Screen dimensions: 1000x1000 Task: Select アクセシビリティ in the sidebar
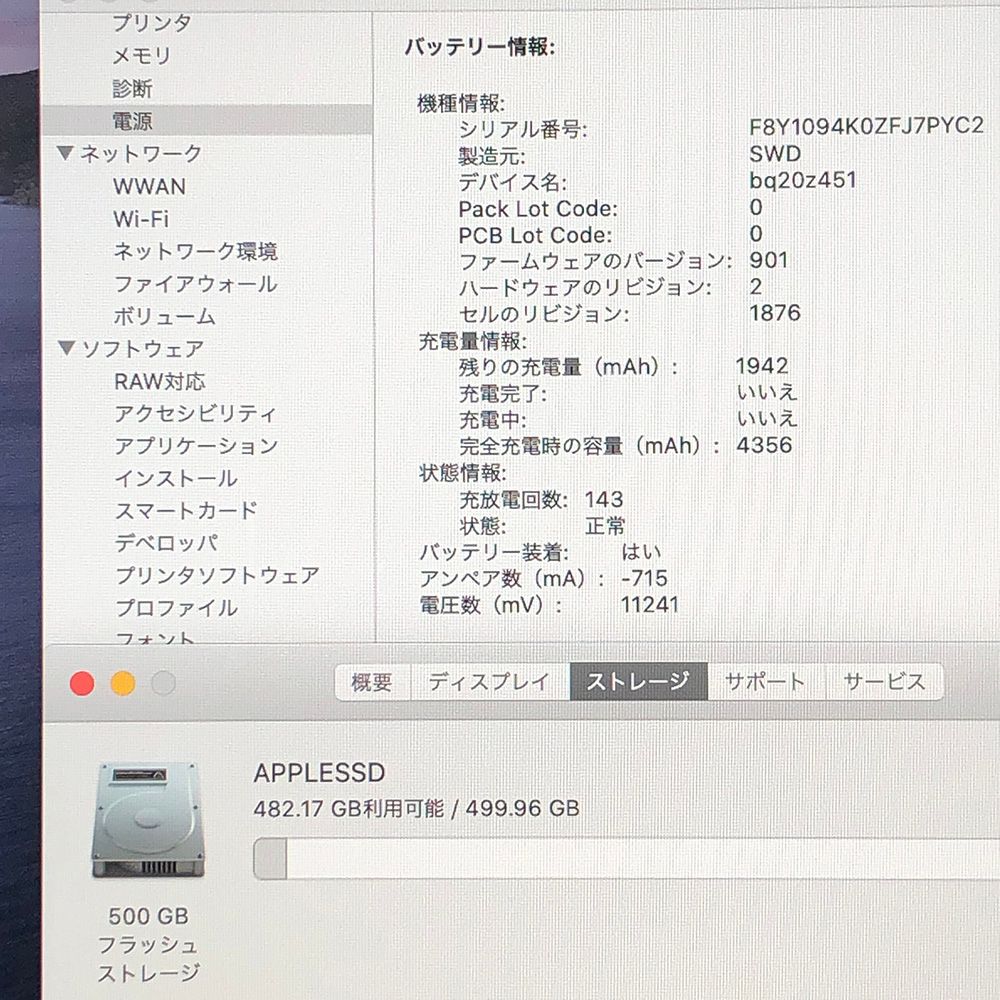point(195,414)
